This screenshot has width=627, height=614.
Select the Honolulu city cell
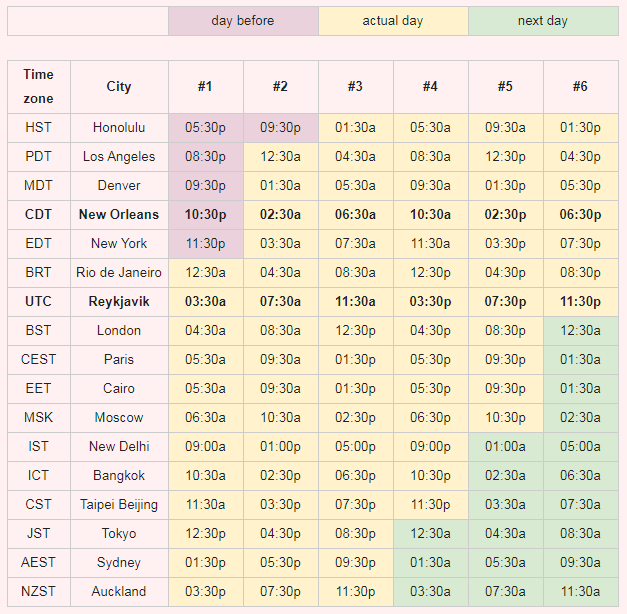(119, 128)
